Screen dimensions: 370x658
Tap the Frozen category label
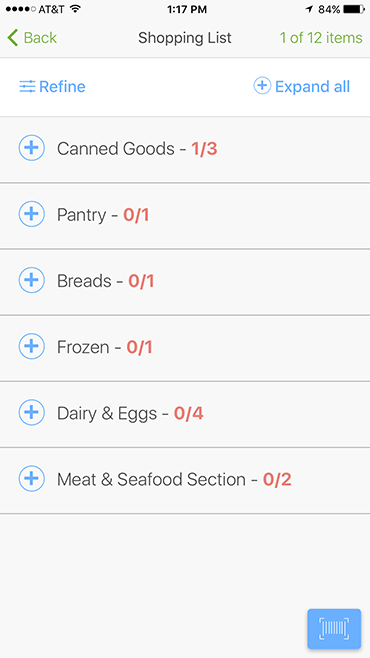point(83,347)
